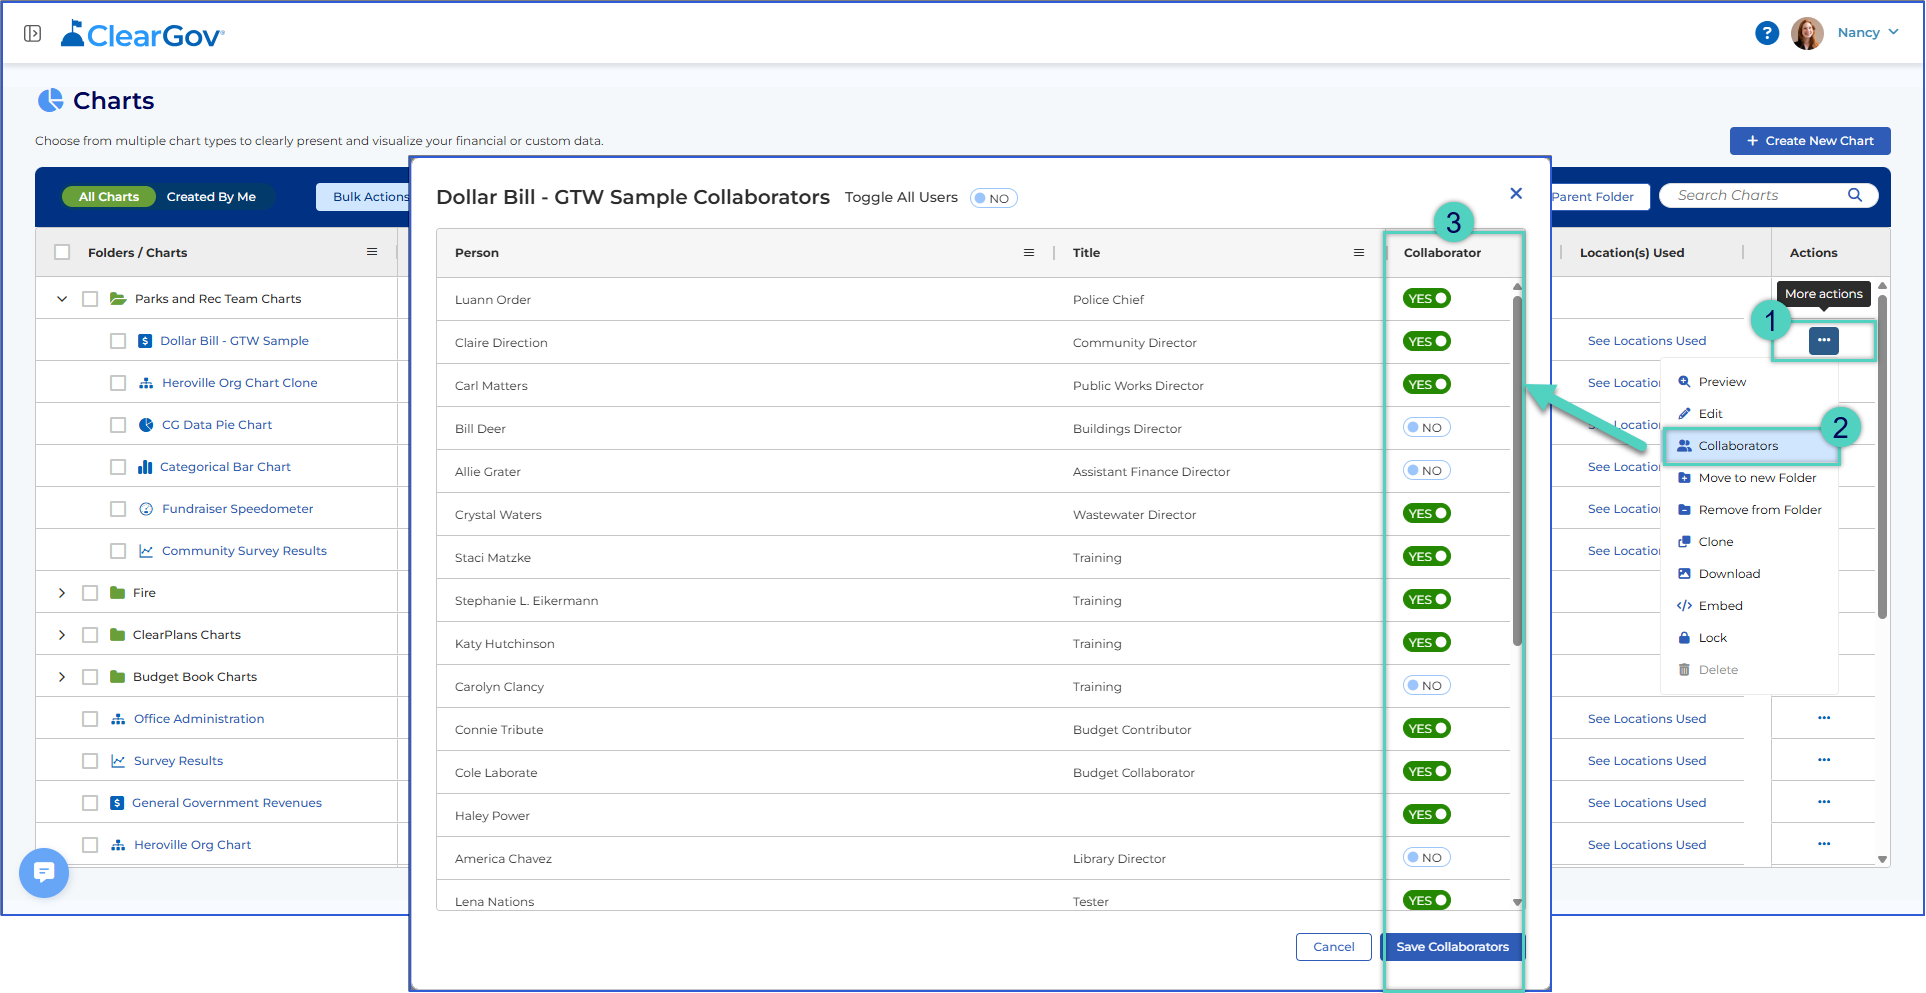
Task: Click the Person column menu icon
Action: coord(1029,253)
